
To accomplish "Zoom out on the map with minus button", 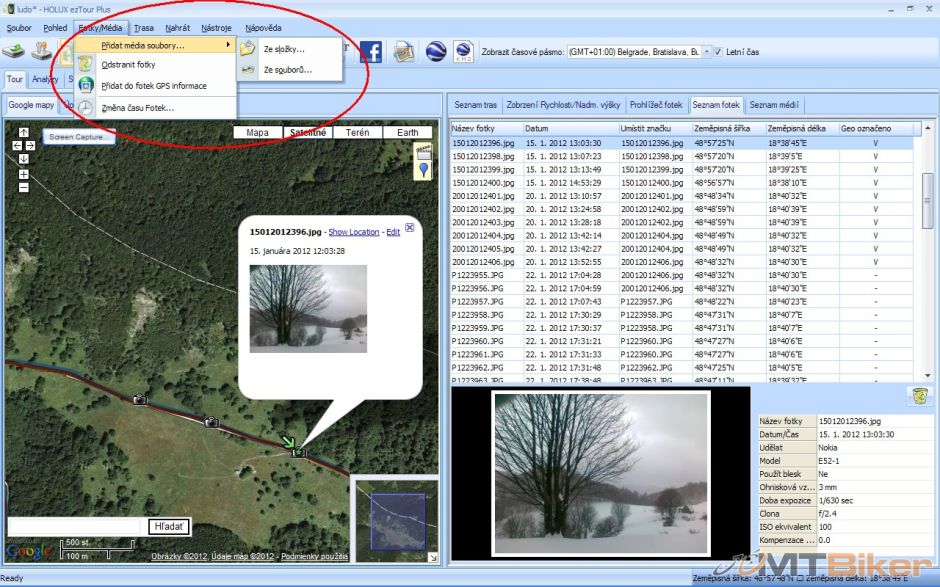I will coord(24,187).
